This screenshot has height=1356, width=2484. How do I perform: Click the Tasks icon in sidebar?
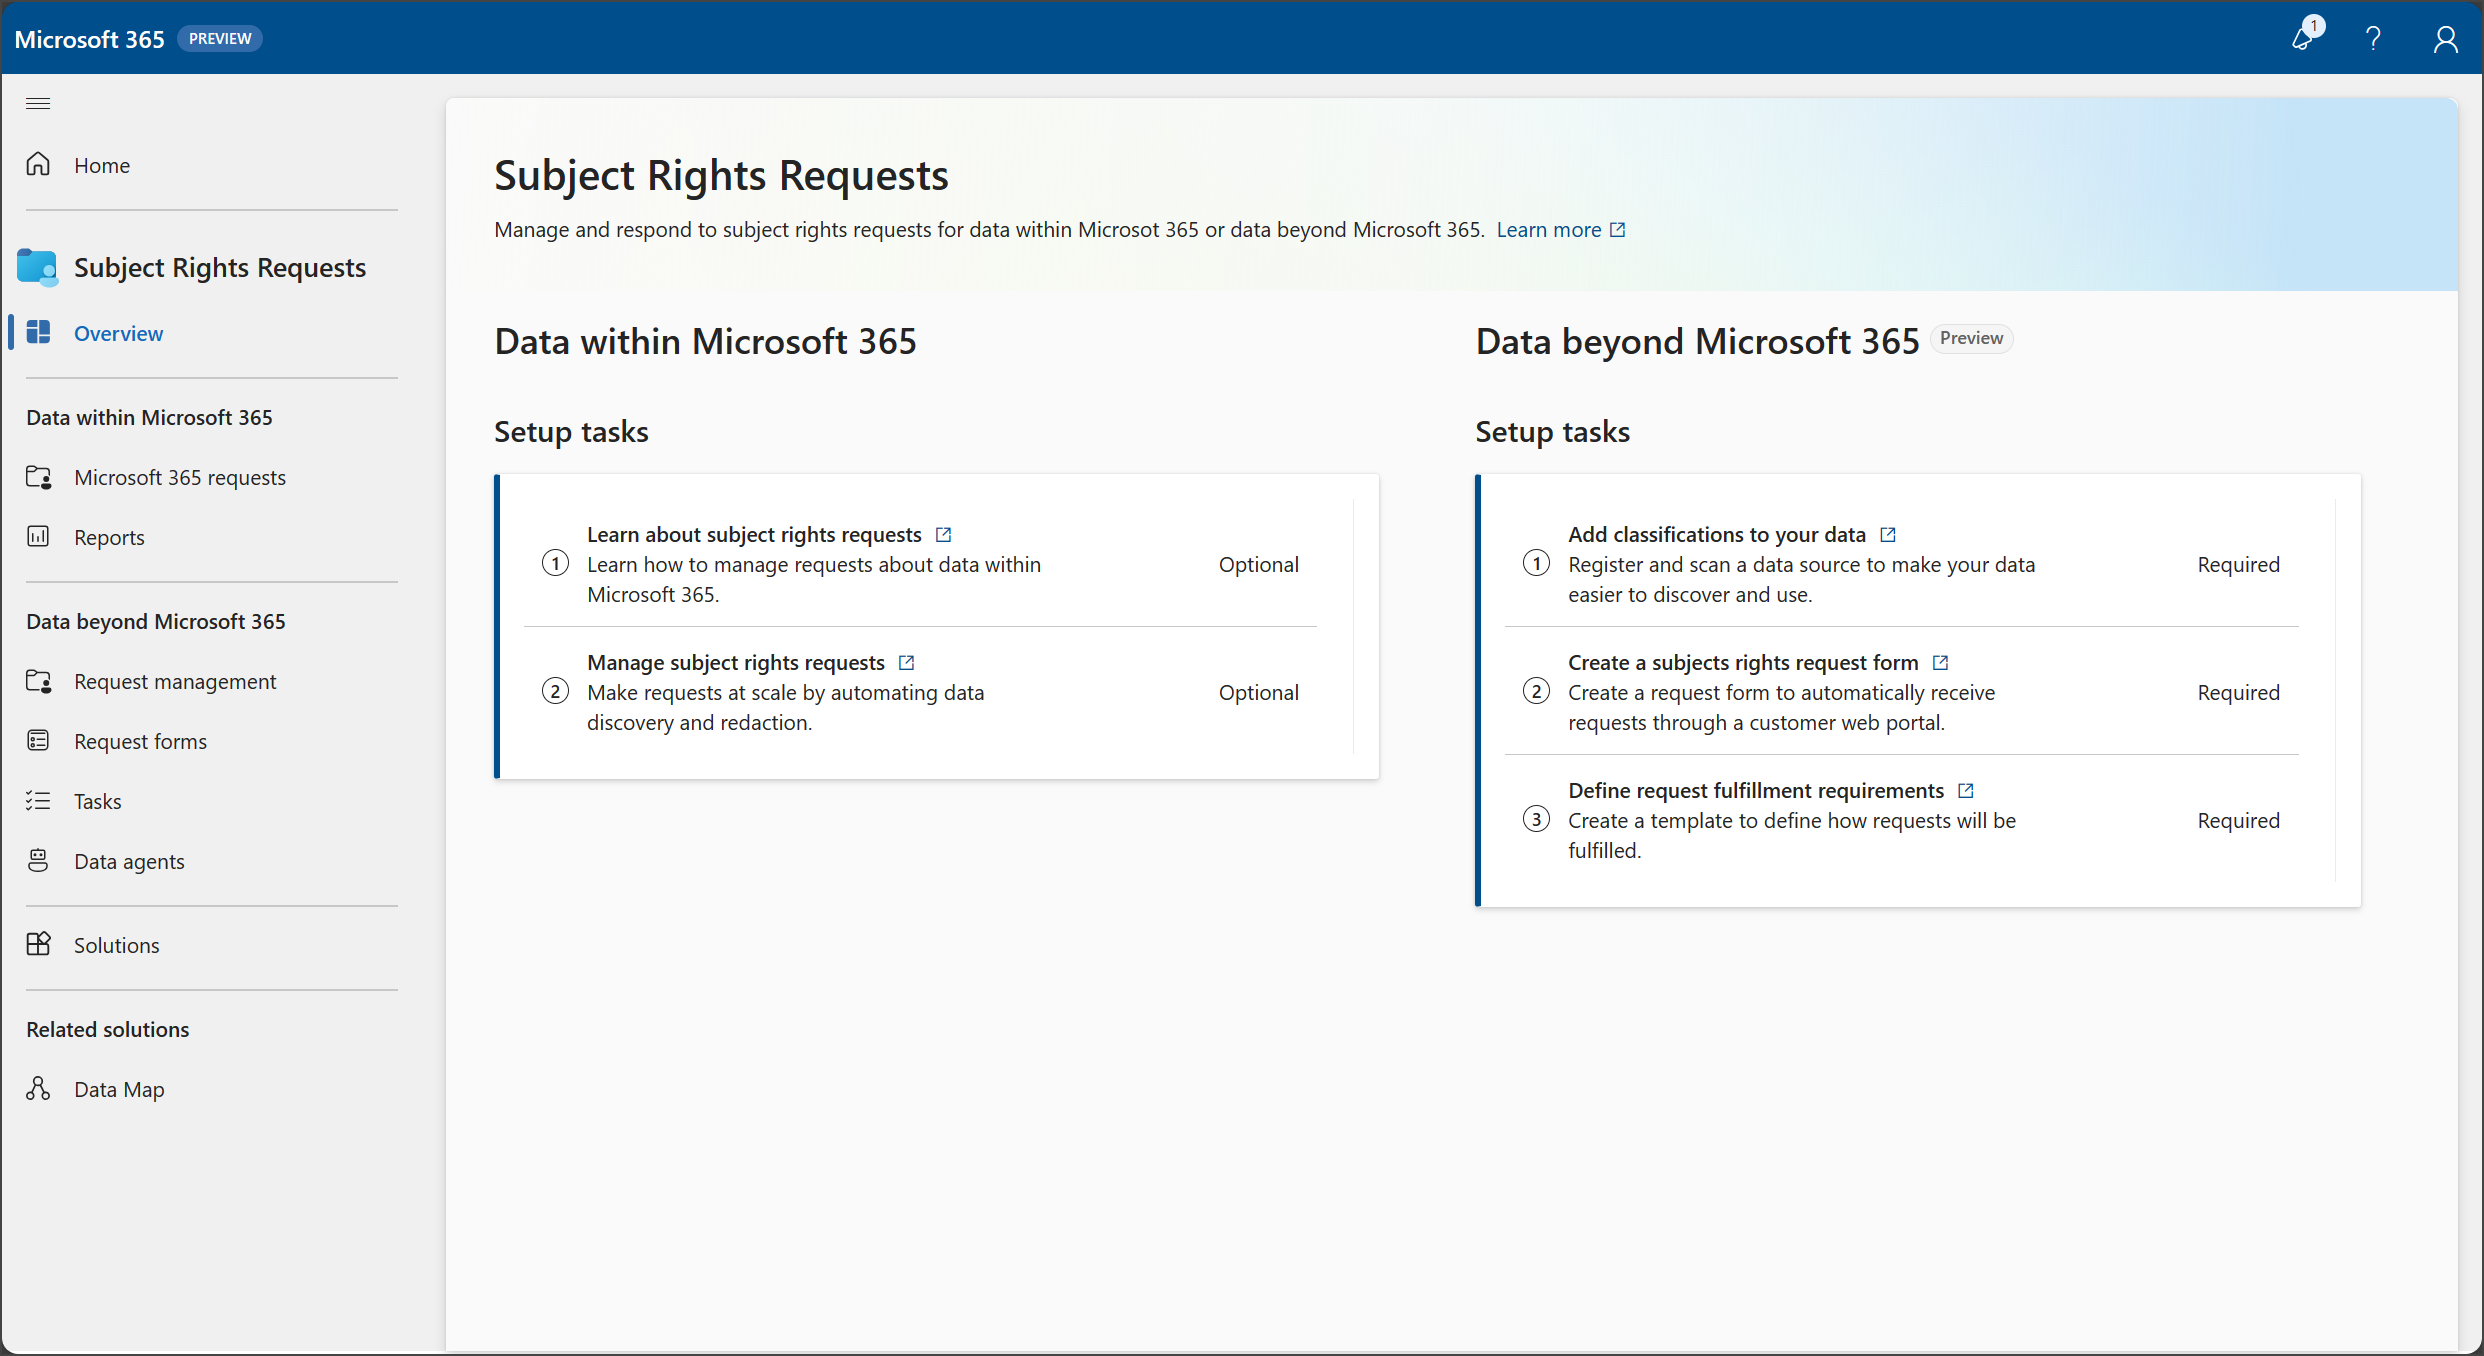(x=37, y=800)
